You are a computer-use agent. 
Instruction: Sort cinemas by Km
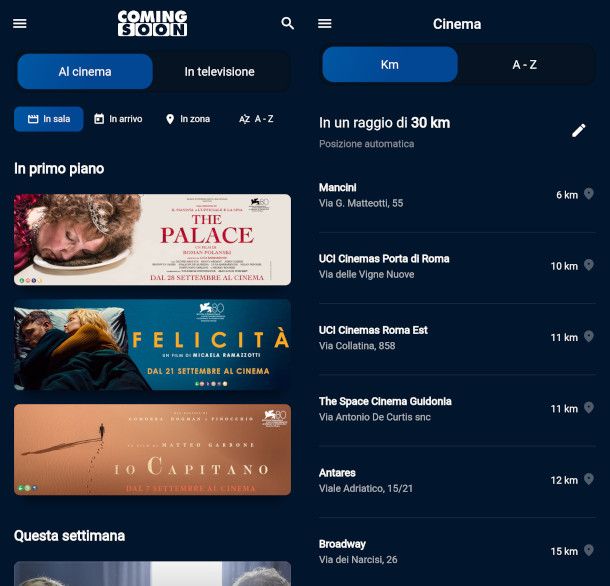(390, 65)
